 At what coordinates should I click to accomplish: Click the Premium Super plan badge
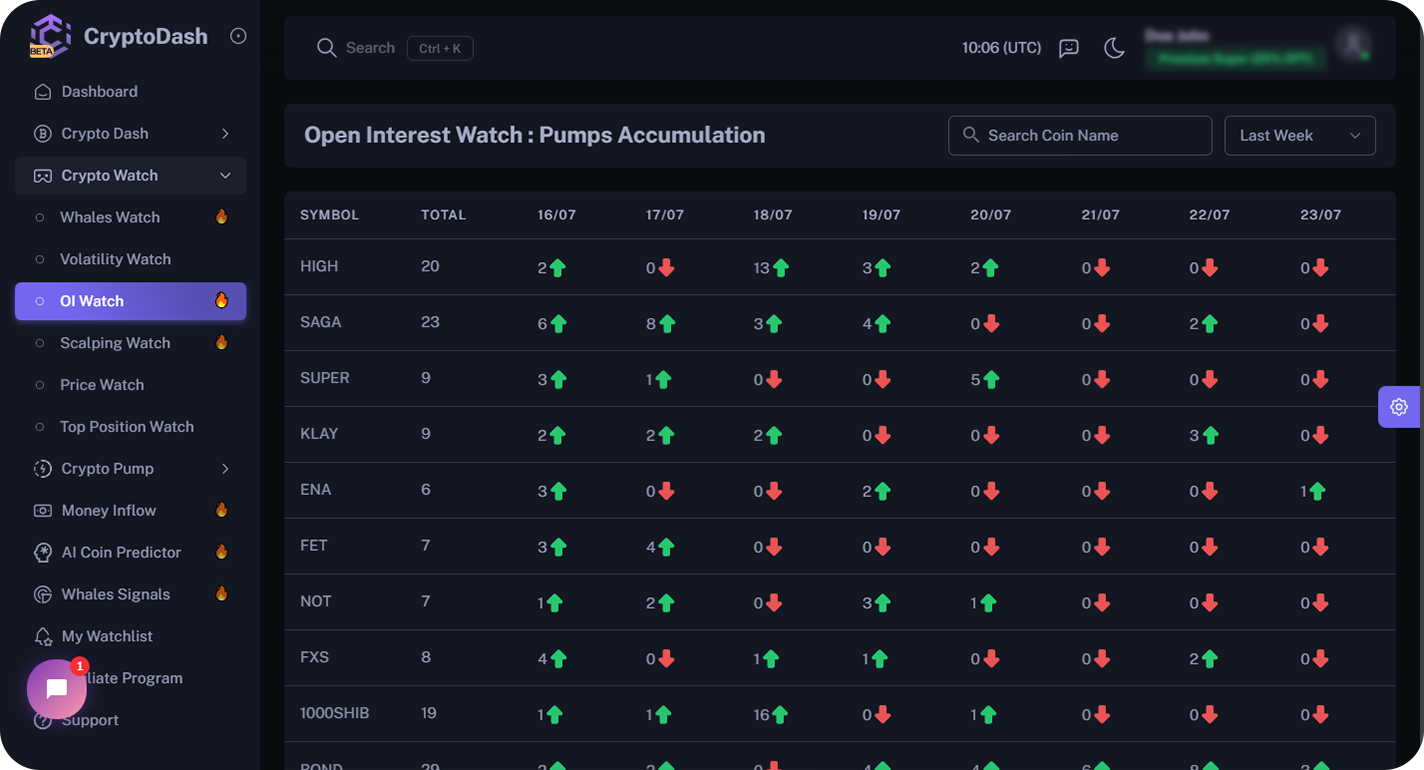1236,59
